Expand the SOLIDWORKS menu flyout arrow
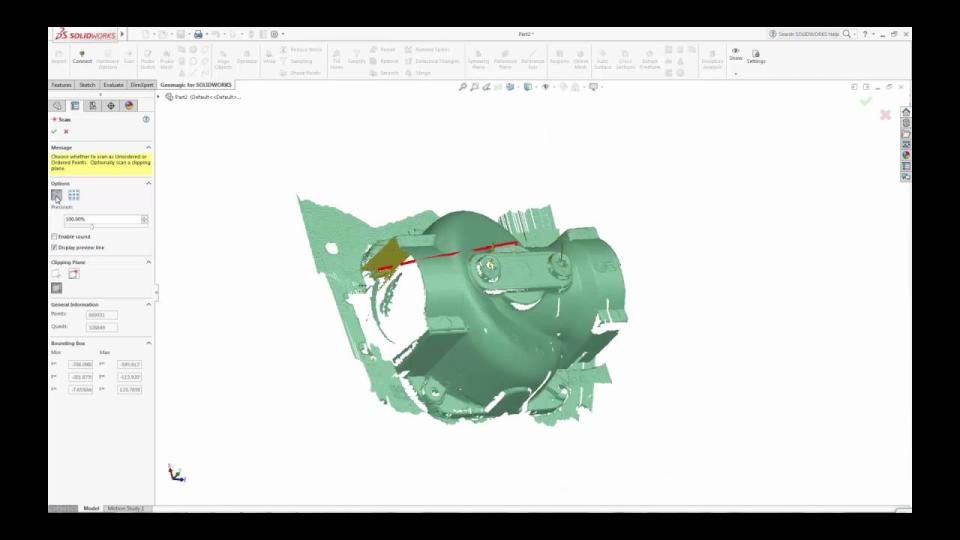This screenshot has width=960, height=540. [122, 34]
